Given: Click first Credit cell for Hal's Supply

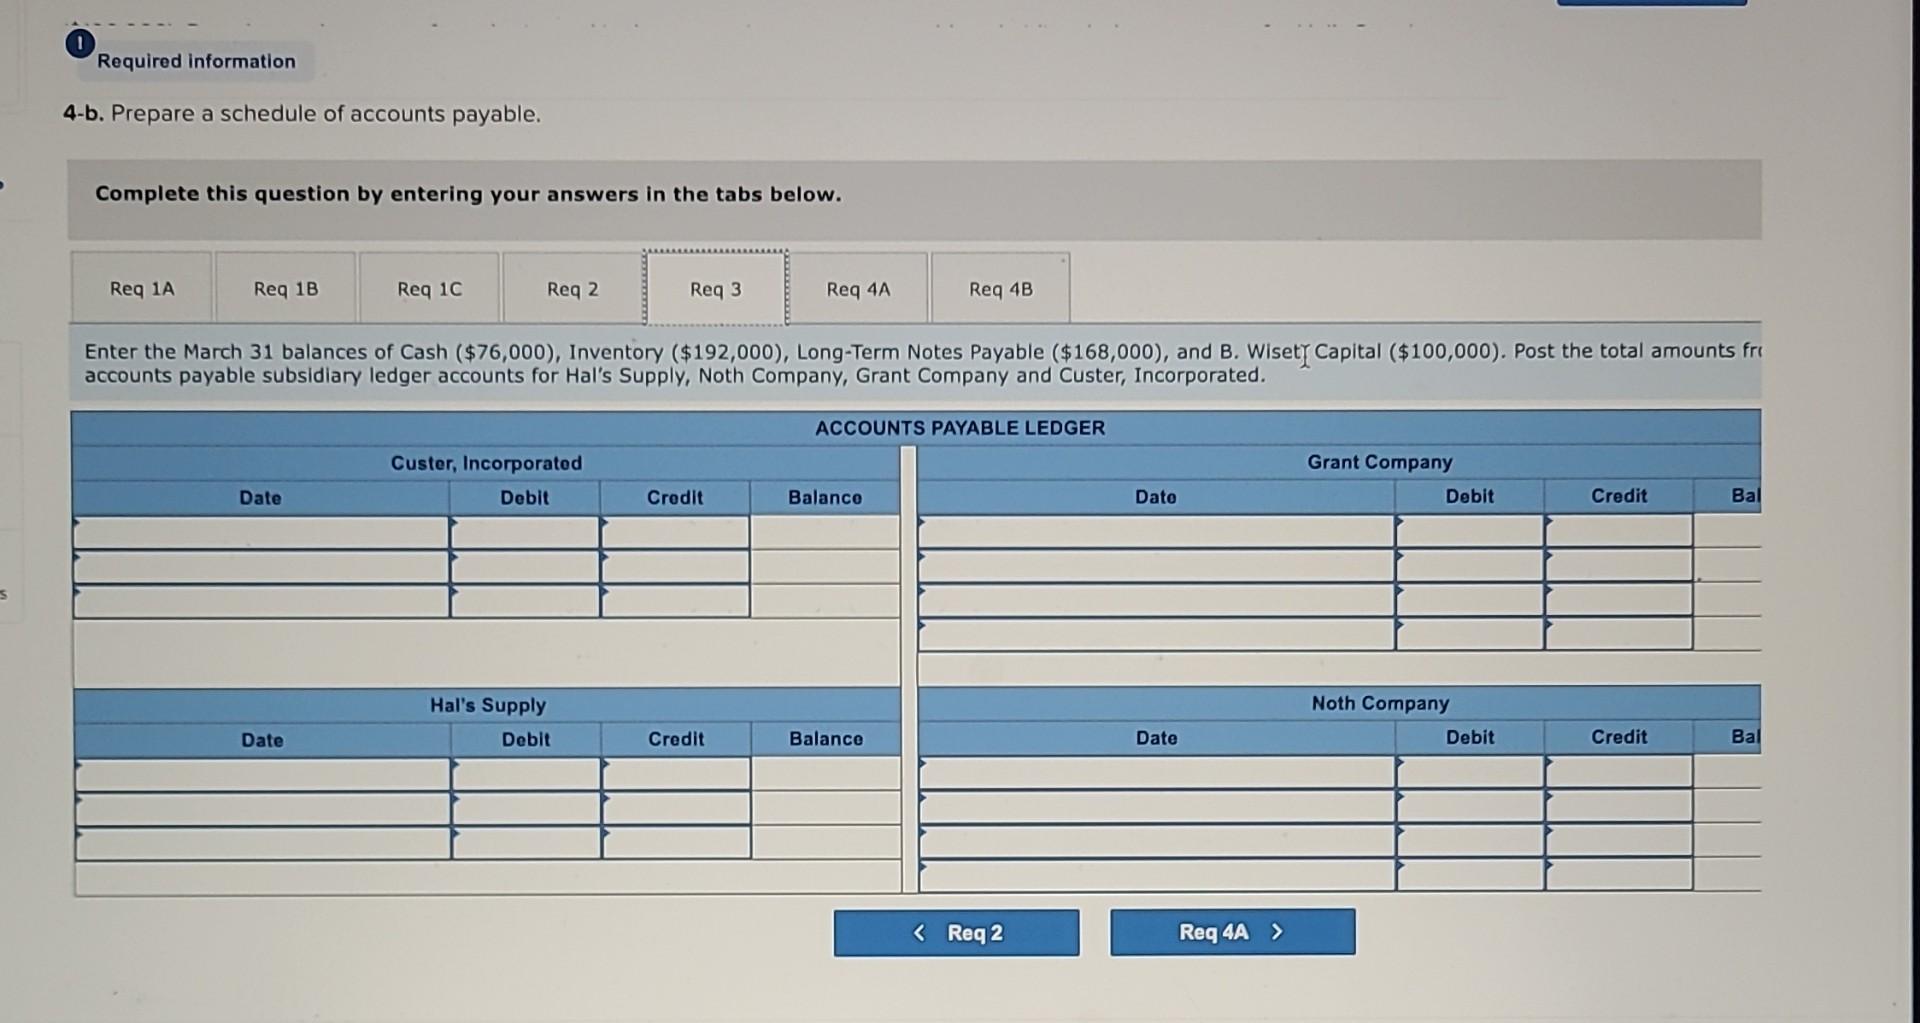Looking at the screenshot, I should 677,774.
